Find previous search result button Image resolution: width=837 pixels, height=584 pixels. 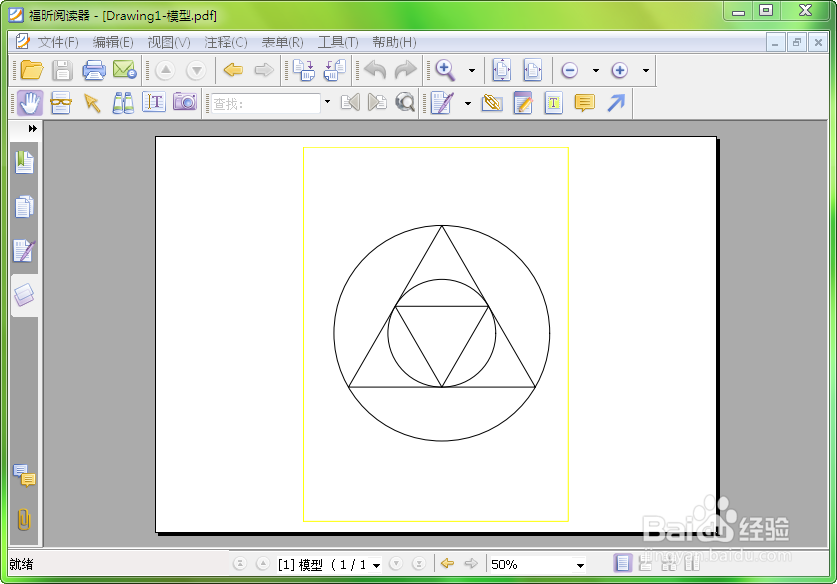click(x=350, y=102)
